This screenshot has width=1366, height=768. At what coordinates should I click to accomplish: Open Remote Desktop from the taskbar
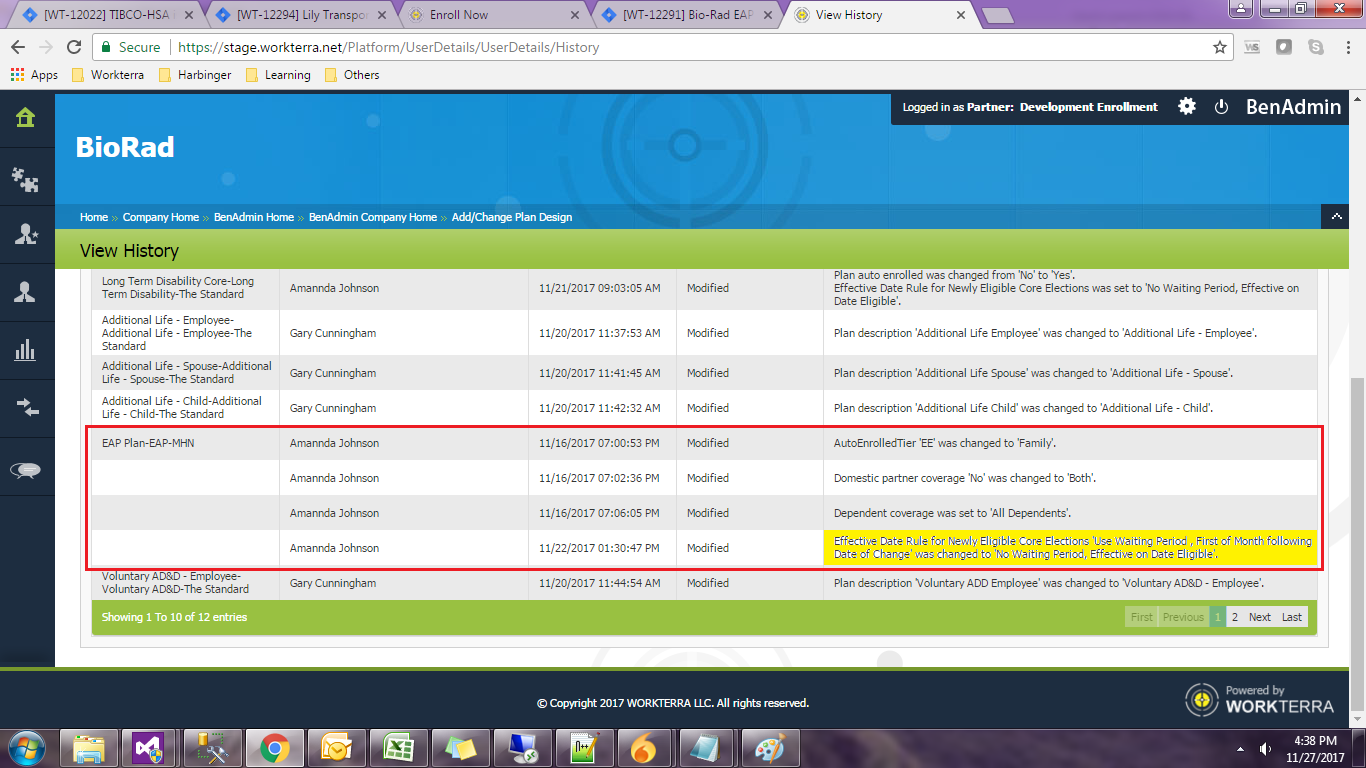pos(521,748)
